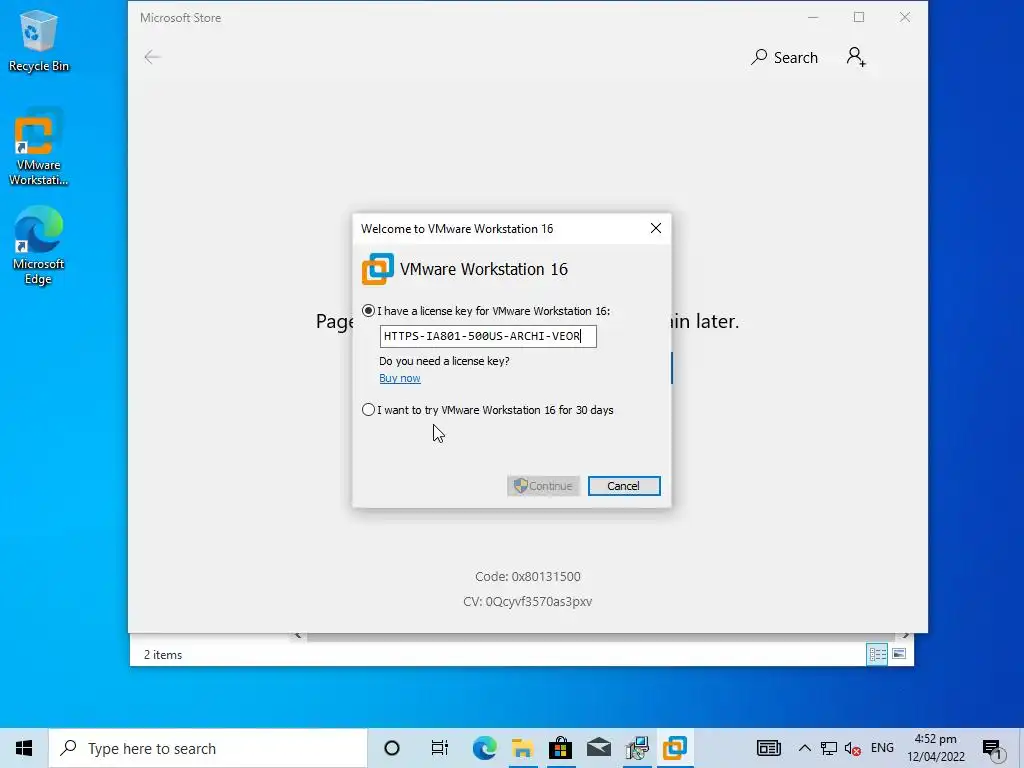The height and width of the screenshot is (768, 1024).
Task: Close the Microsoft Store window
Action: 904,18
